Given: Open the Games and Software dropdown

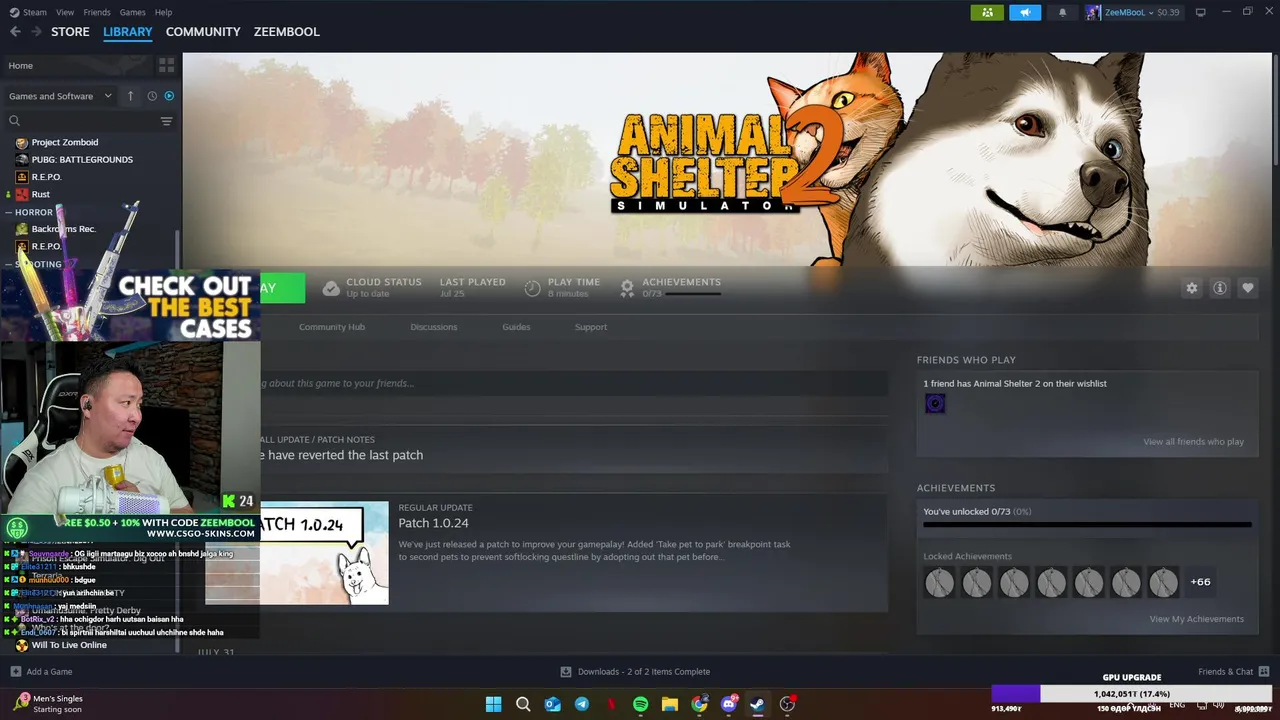Looking at the screenshot, I should coord(60,96).
